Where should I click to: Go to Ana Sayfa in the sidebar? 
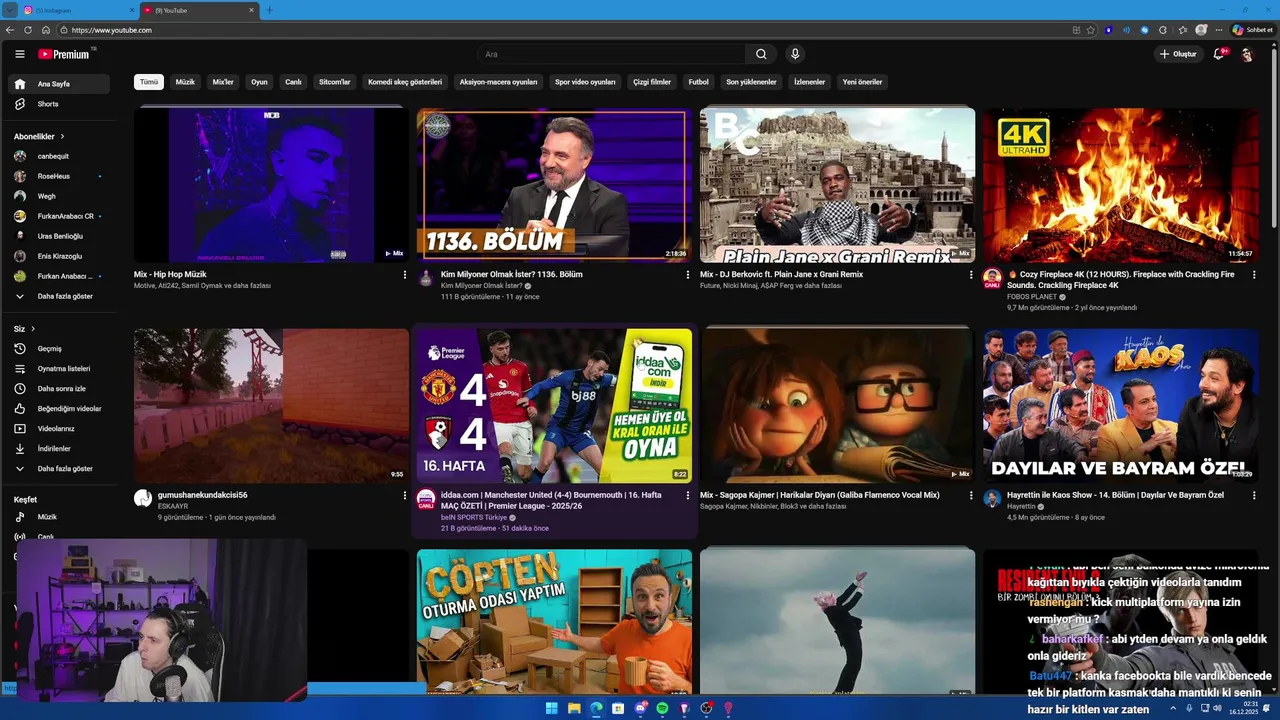click(x=59, y=84)
